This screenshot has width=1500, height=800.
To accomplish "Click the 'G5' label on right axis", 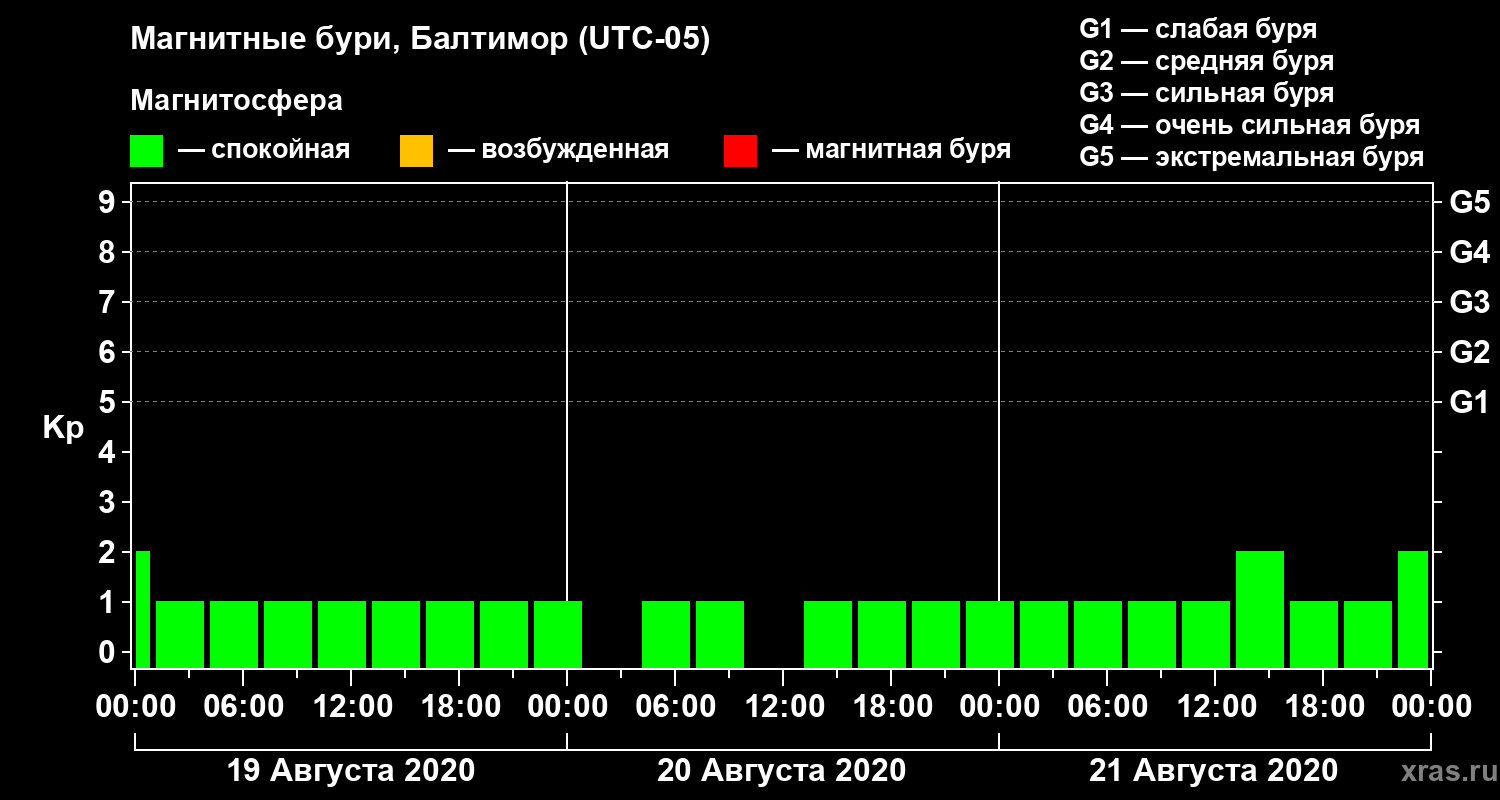I will click(1470, 203).
